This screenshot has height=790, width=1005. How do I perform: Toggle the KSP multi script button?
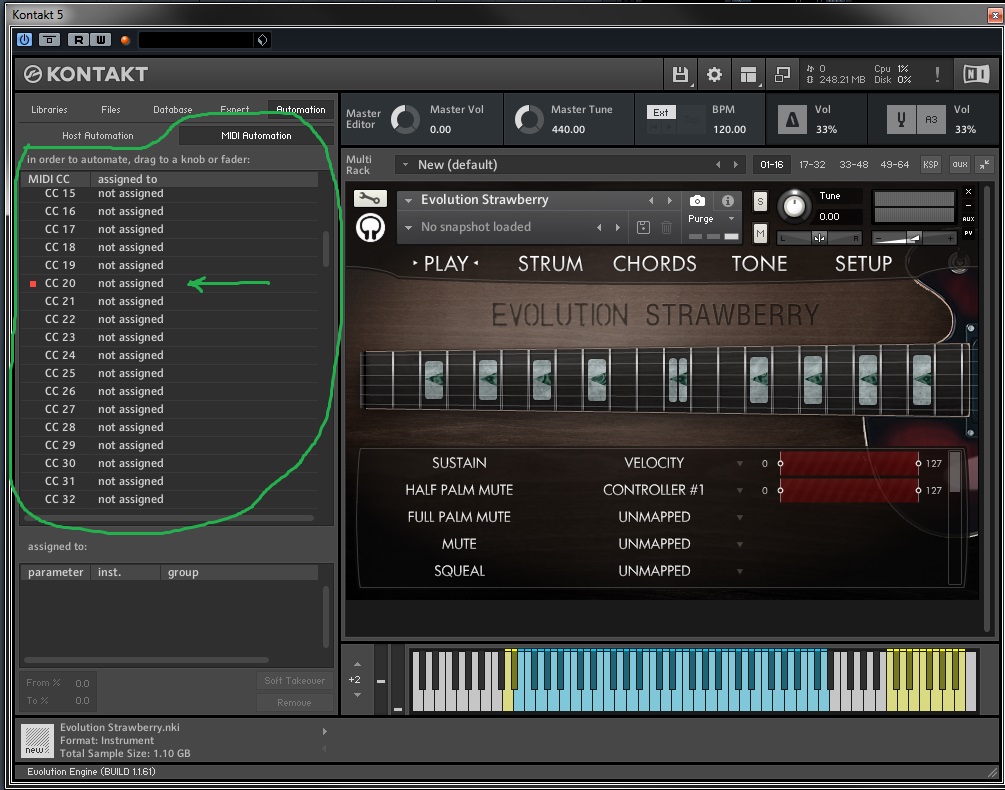pos(931,164)
